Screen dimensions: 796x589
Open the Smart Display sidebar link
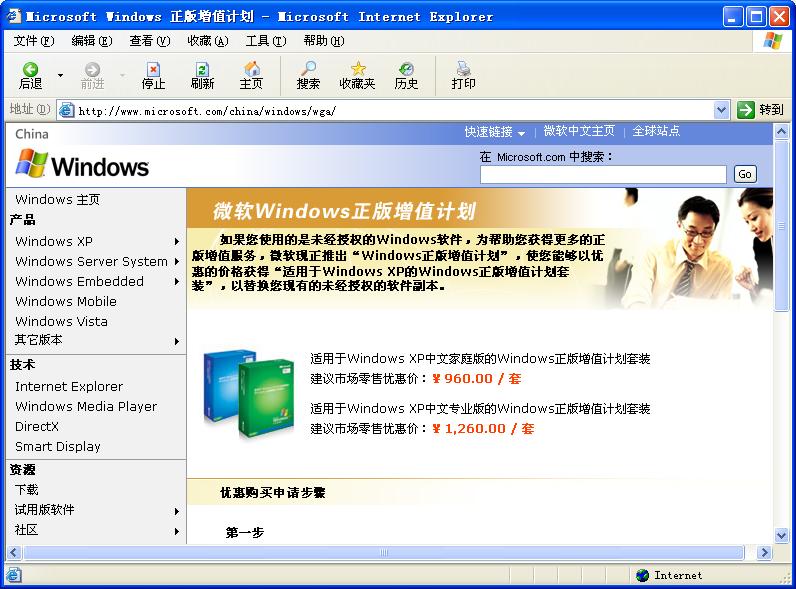pyautogui.click(x=57, y=446)
